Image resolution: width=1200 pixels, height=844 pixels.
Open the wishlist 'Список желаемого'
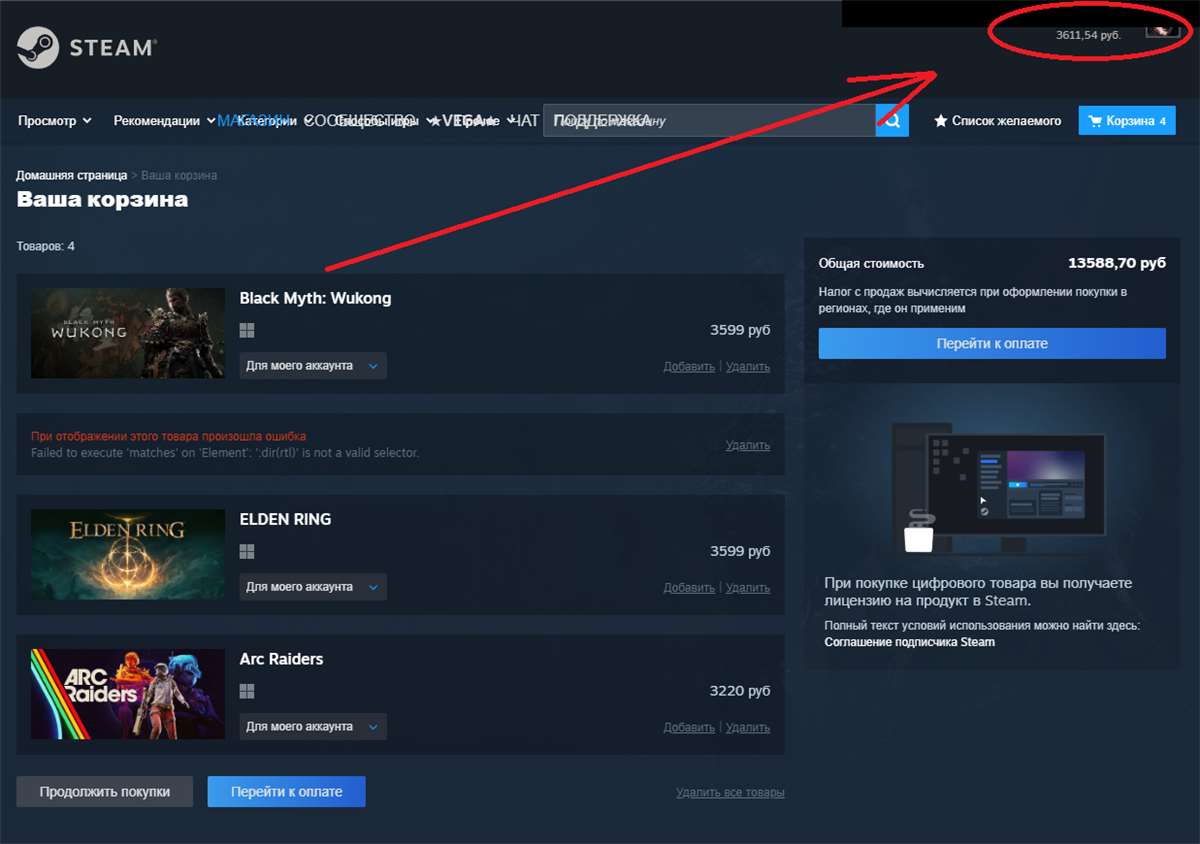pyautogui.click(x=997, y=121)
